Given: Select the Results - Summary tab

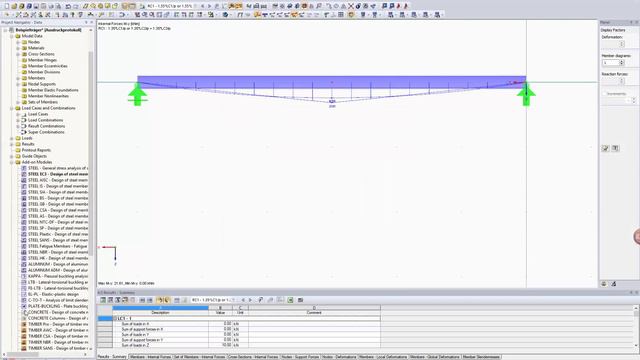Looking at the screenshot, I should [x=112, y=357].
